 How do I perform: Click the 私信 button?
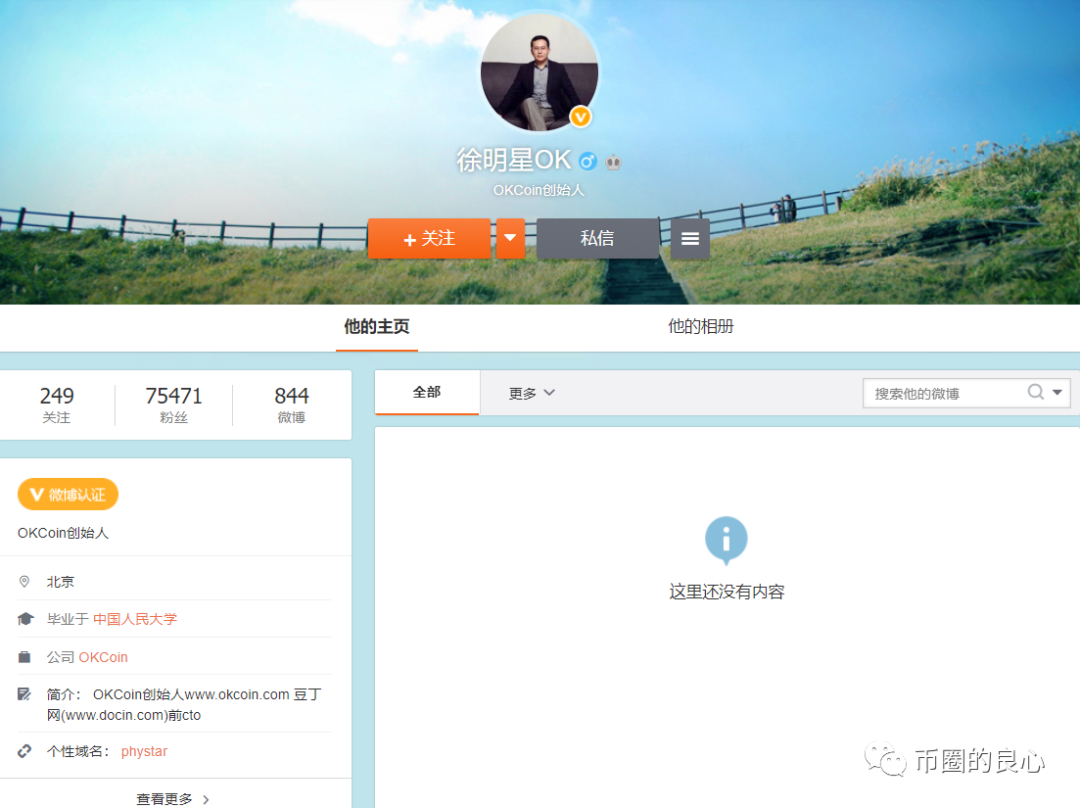coord(598,238)
